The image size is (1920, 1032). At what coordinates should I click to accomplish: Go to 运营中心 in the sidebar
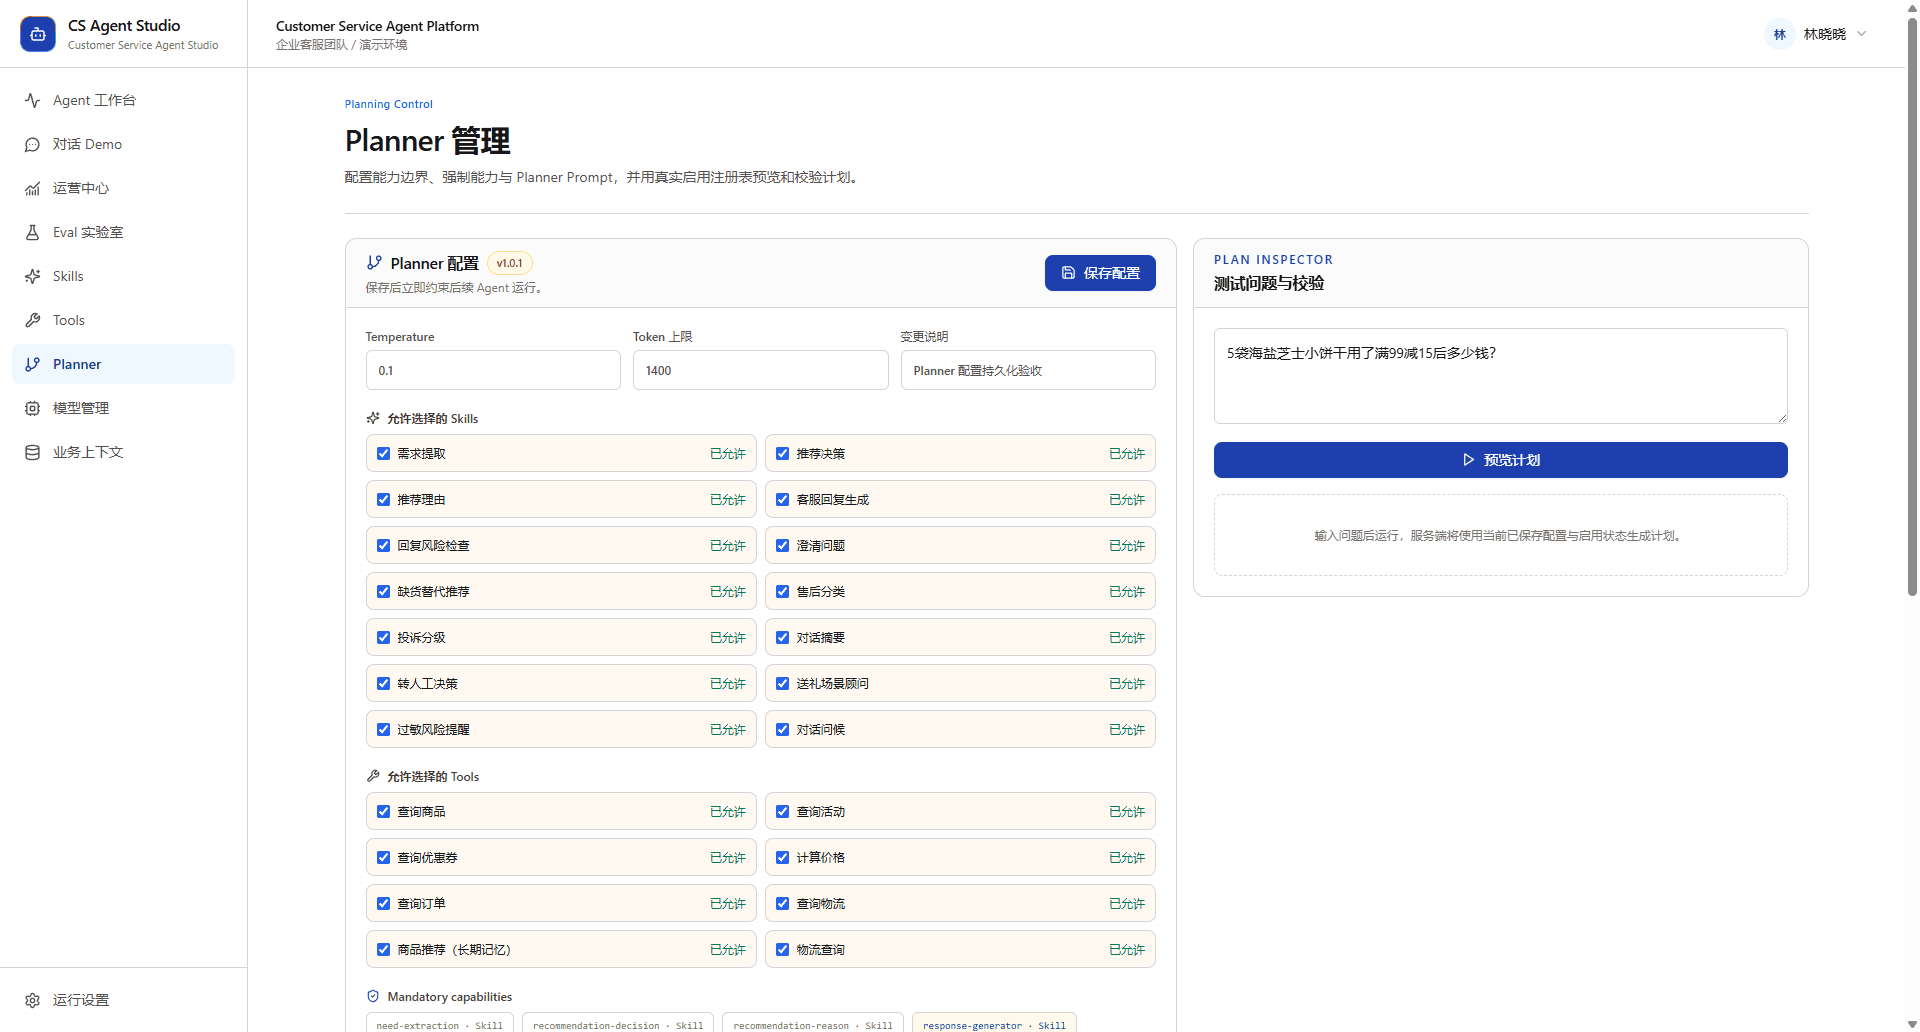[123, 188]
